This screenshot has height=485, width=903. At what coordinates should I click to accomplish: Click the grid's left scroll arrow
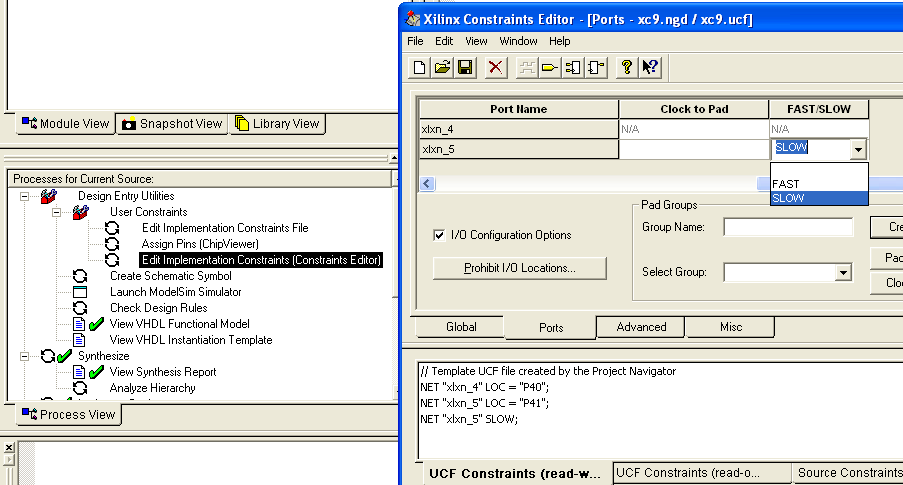pyautogui.click(x=427, y=184)
